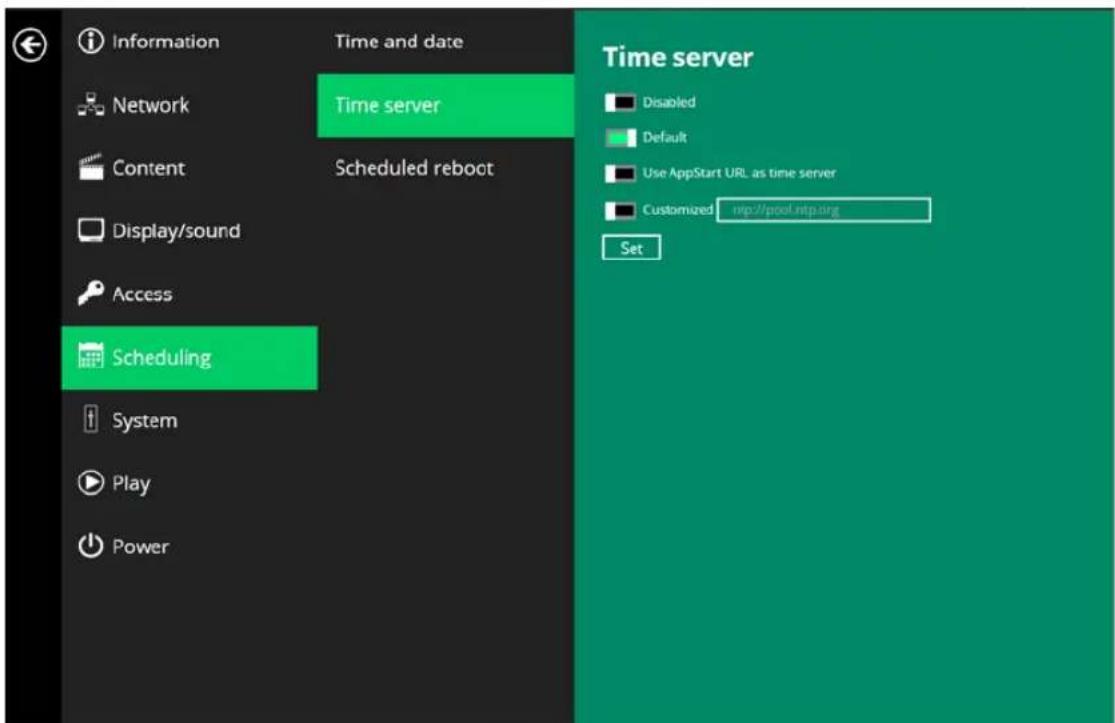Open the Access settings label
This screenshot has width=1115, height=723.
(142, 294)
